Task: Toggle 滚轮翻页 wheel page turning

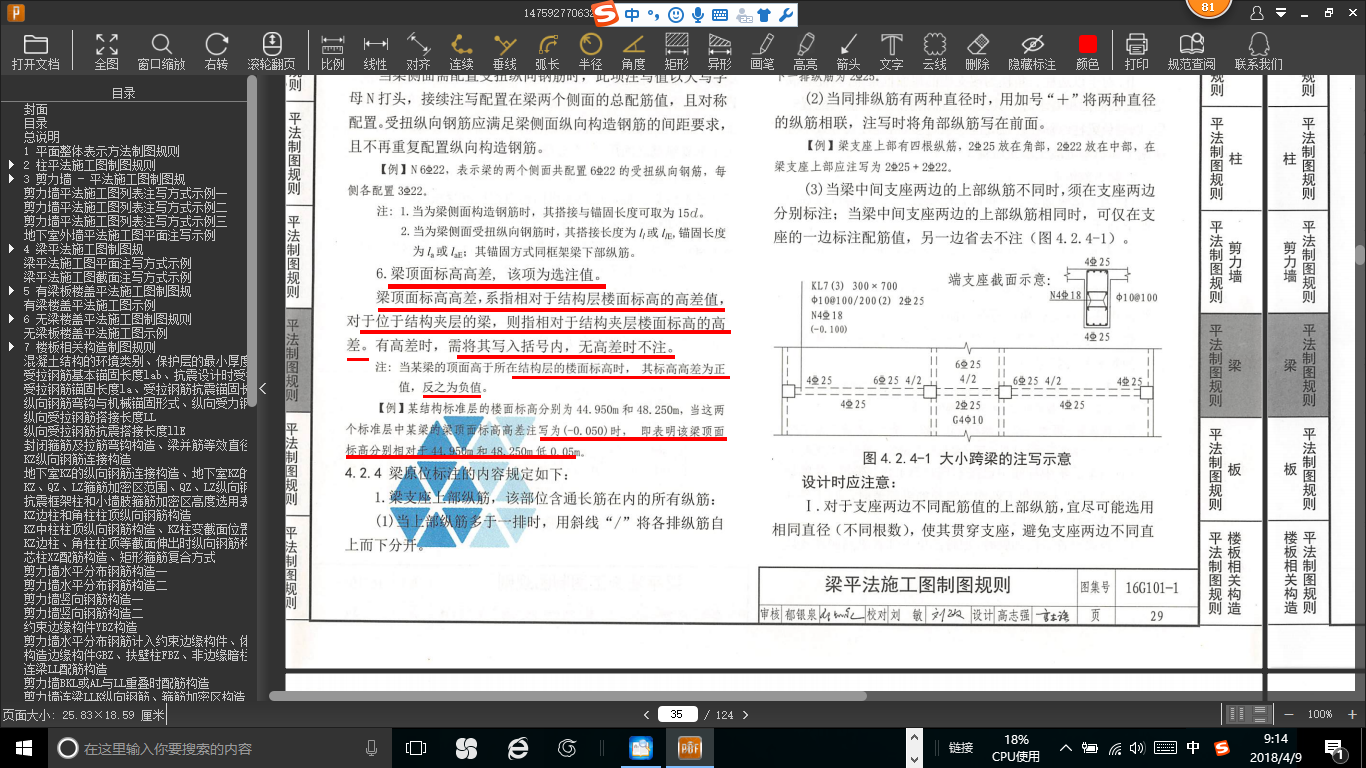Action: tap(272, 51)
